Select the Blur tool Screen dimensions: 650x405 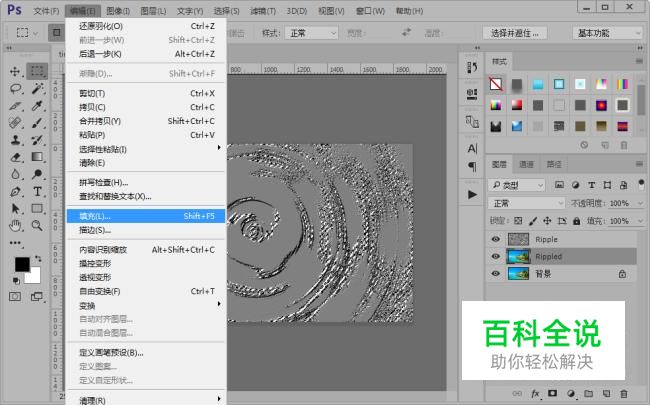click(x=15, y=174)
